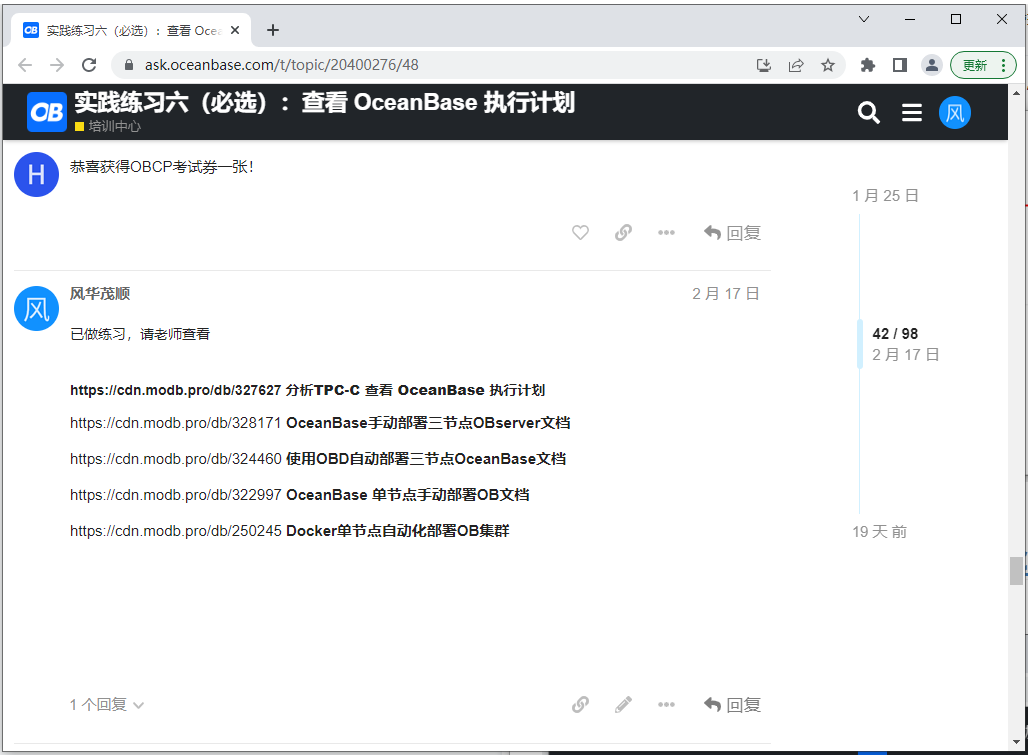
Task: Click the lock site info icon
Action: click(129, 65)
